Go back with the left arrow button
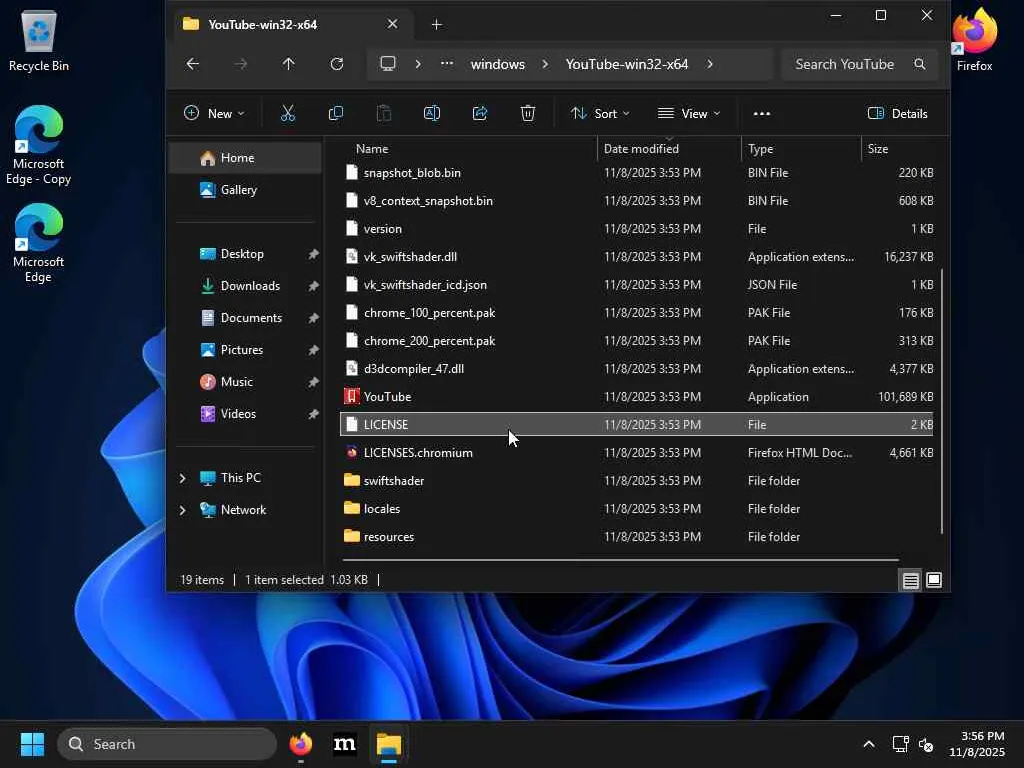The height and width of the screenshot is (768, 1024). (x=193, y=64)
